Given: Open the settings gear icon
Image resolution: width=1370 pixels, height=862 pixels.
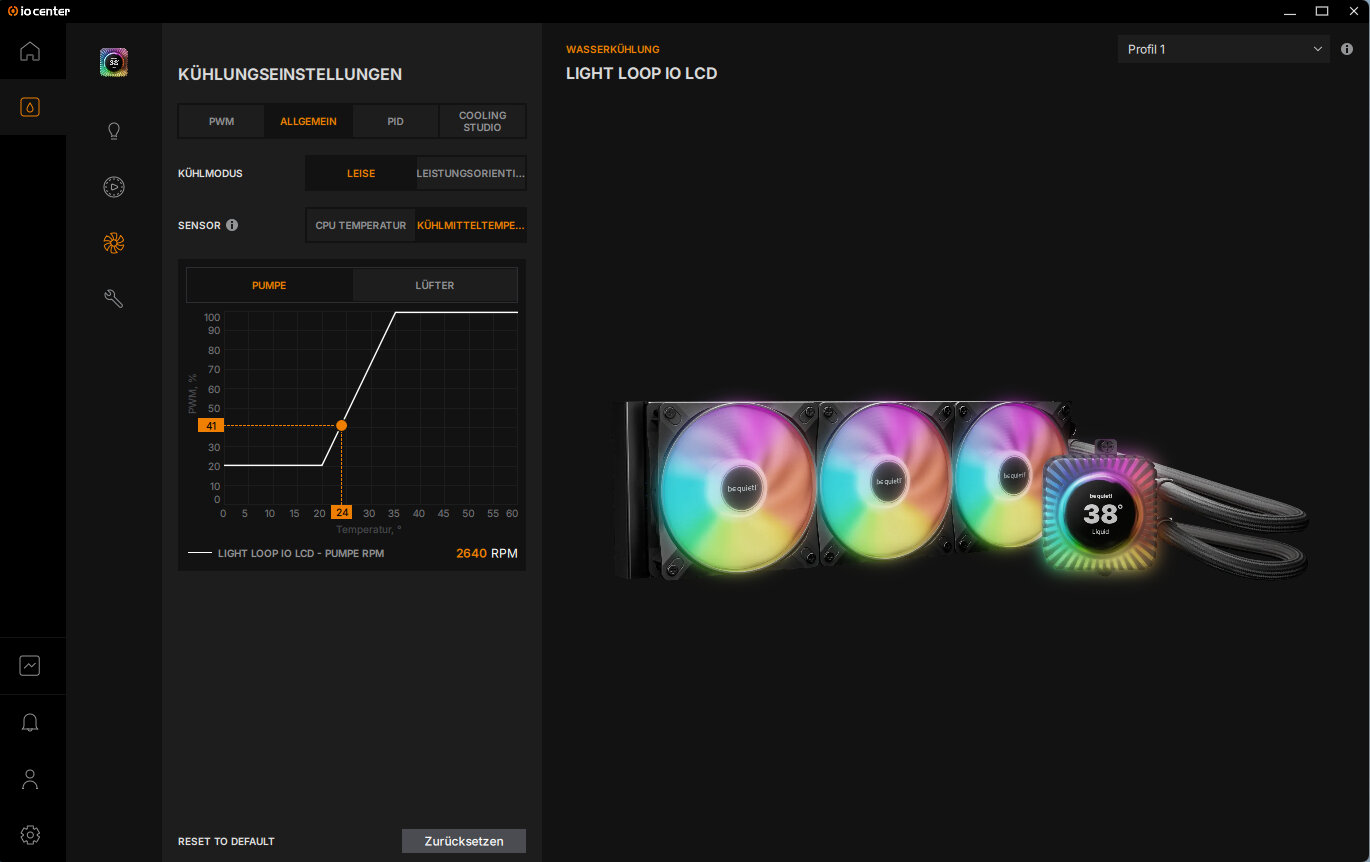Looking at the screenshot, I should click(30, 835).
